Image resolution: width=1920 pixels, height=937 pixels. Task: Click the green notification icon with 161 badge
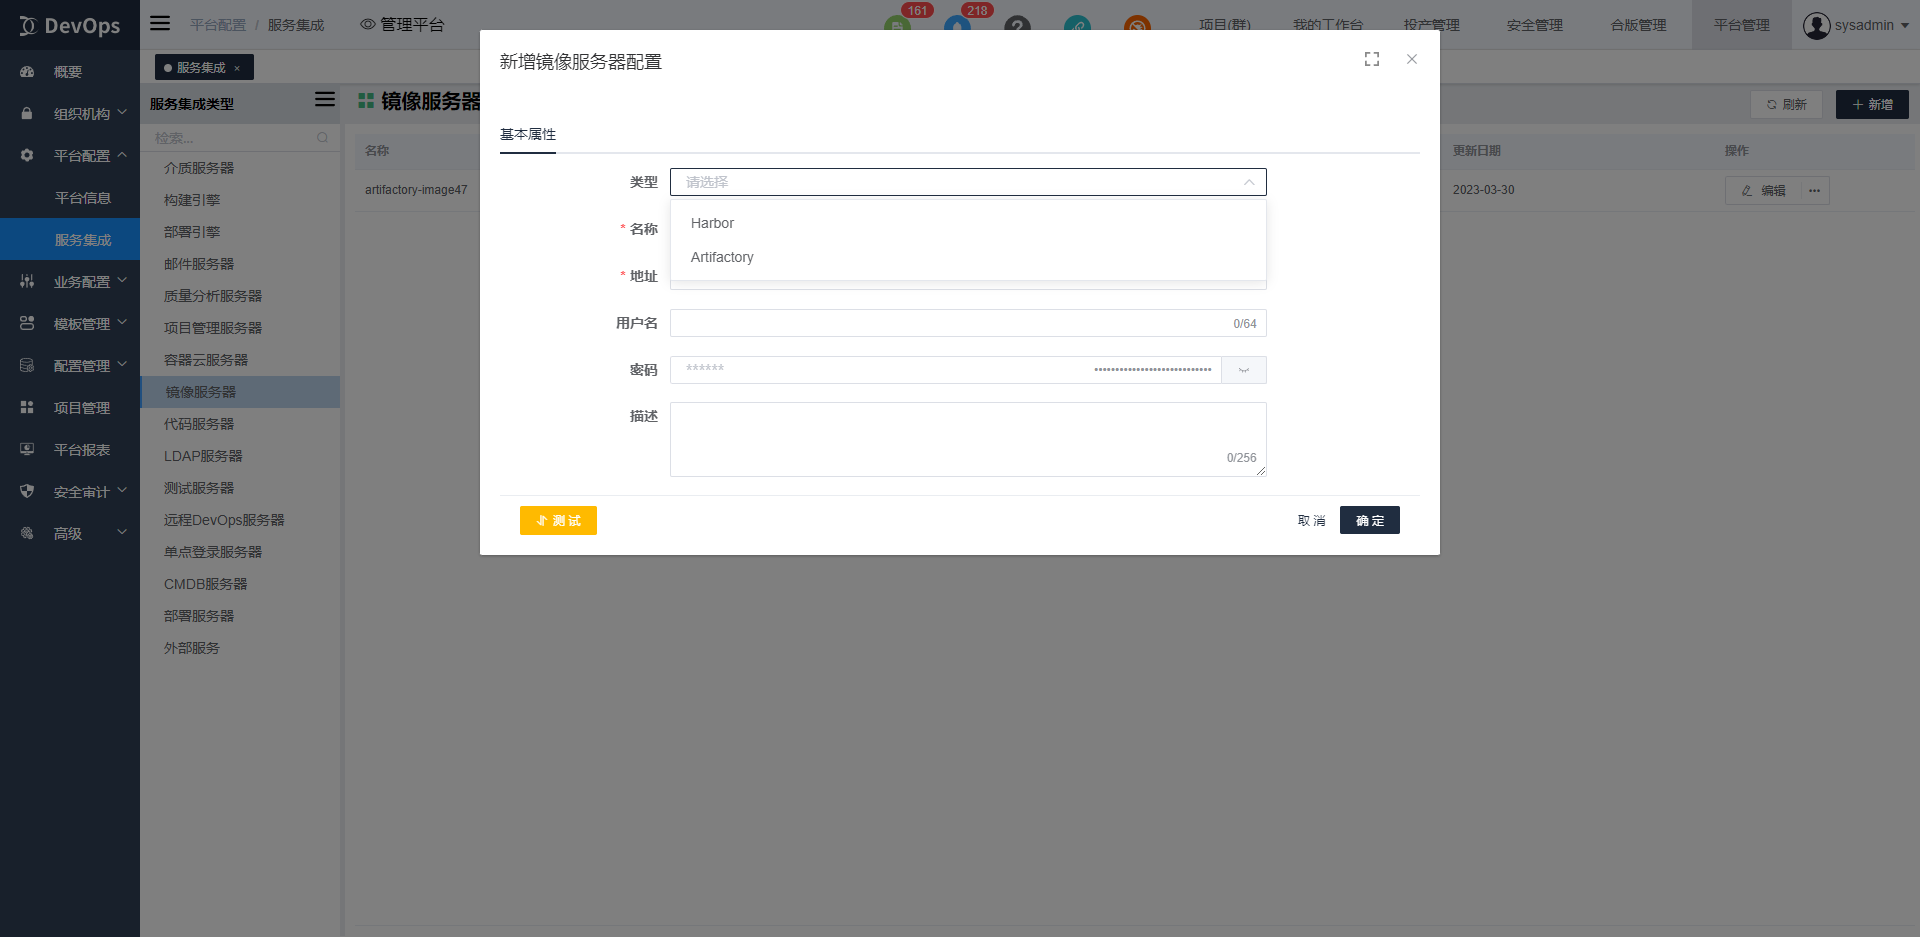(897, 26)
